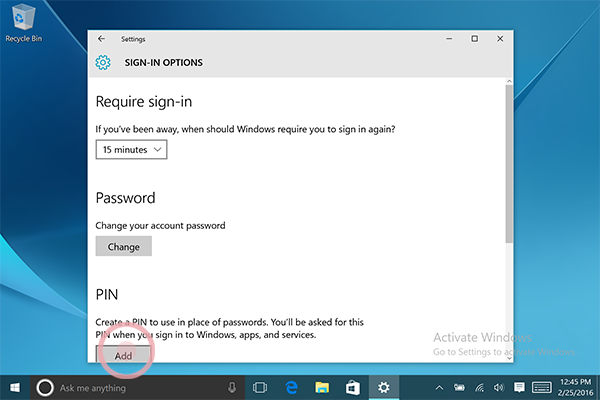Click the Settings window scrollbar thumb
The width and height of the screenshot is (600, 400).
(509, 164)
